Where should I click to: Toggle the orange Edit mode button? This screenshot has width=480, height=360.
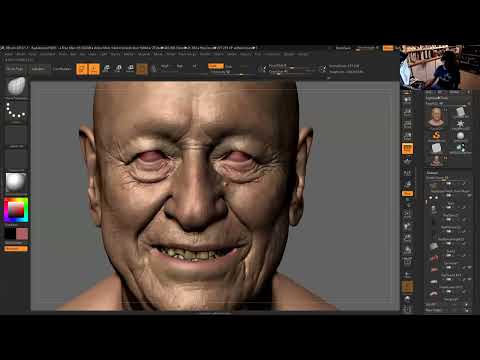coord(82,69)
